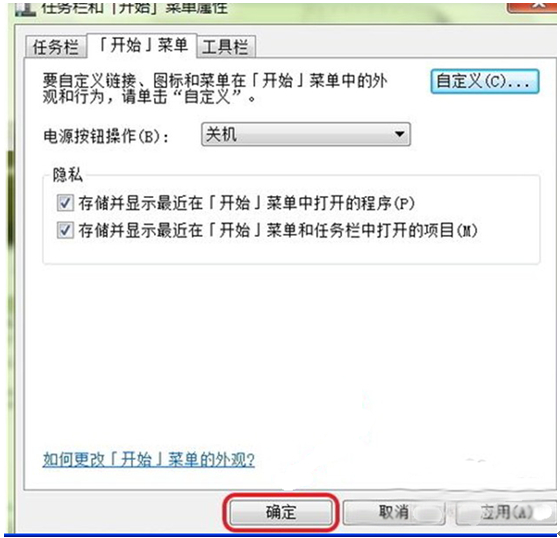Viewport: 560px width, 538px height.
Task: Click the 隐私 group box label
Action: coord(68,175)
